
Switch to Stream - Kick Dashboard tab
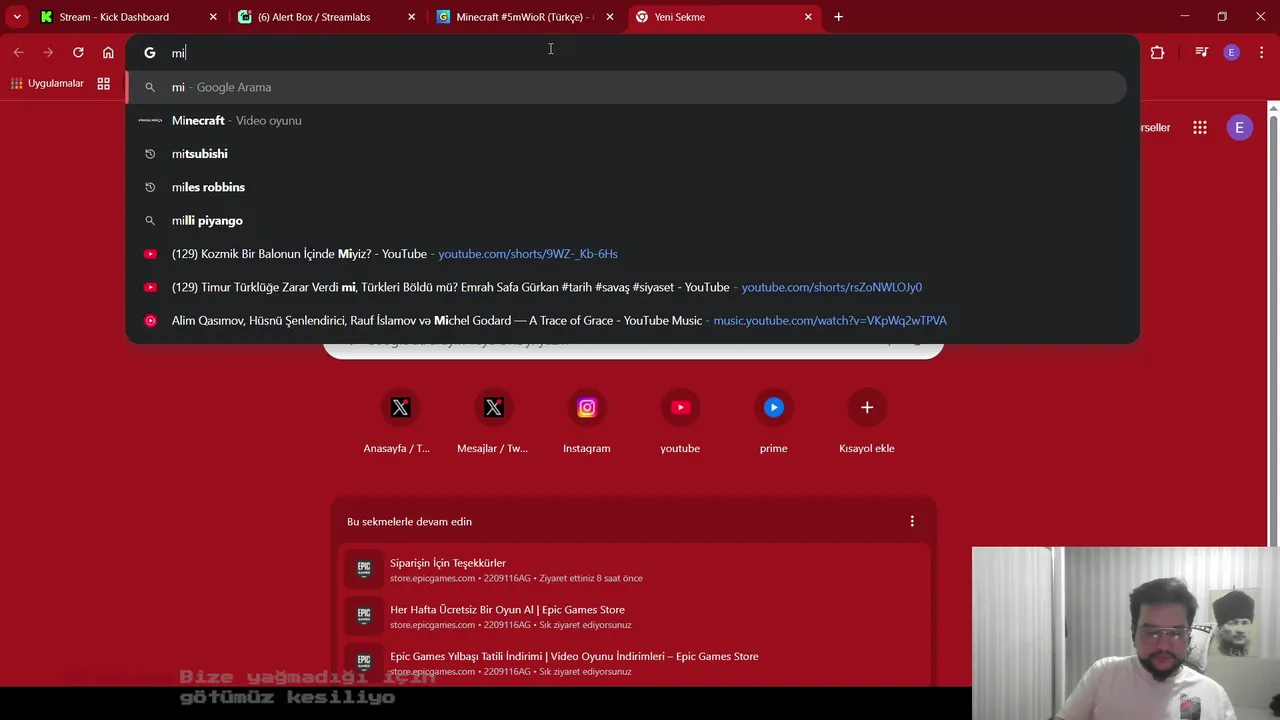[x=127, y=17]
